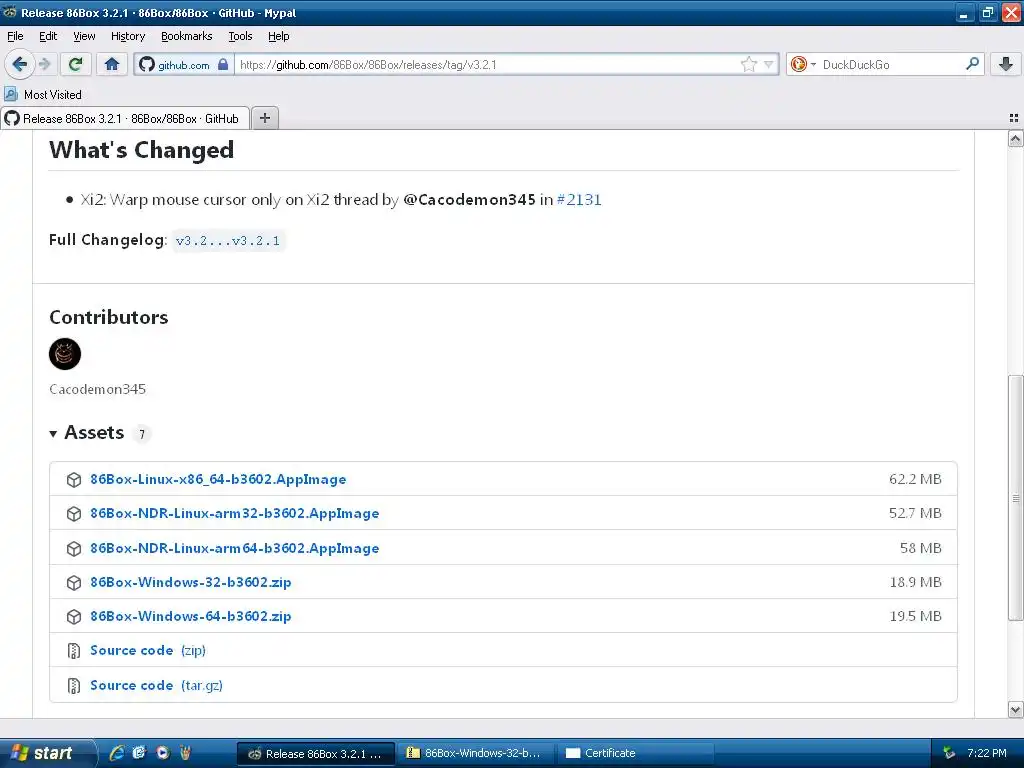Image resolution: width=1024 pixels, height=768 pixels.
Task: Open the DuckDuckGo search engine selector
Action: [x=803, y=64]
